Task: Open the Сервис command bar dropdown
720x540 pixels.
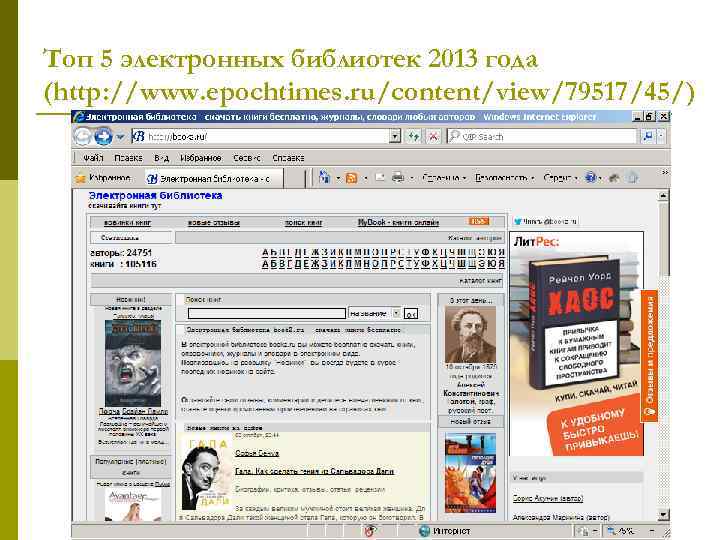Action: pyautogui.click(x=560, y=178)
